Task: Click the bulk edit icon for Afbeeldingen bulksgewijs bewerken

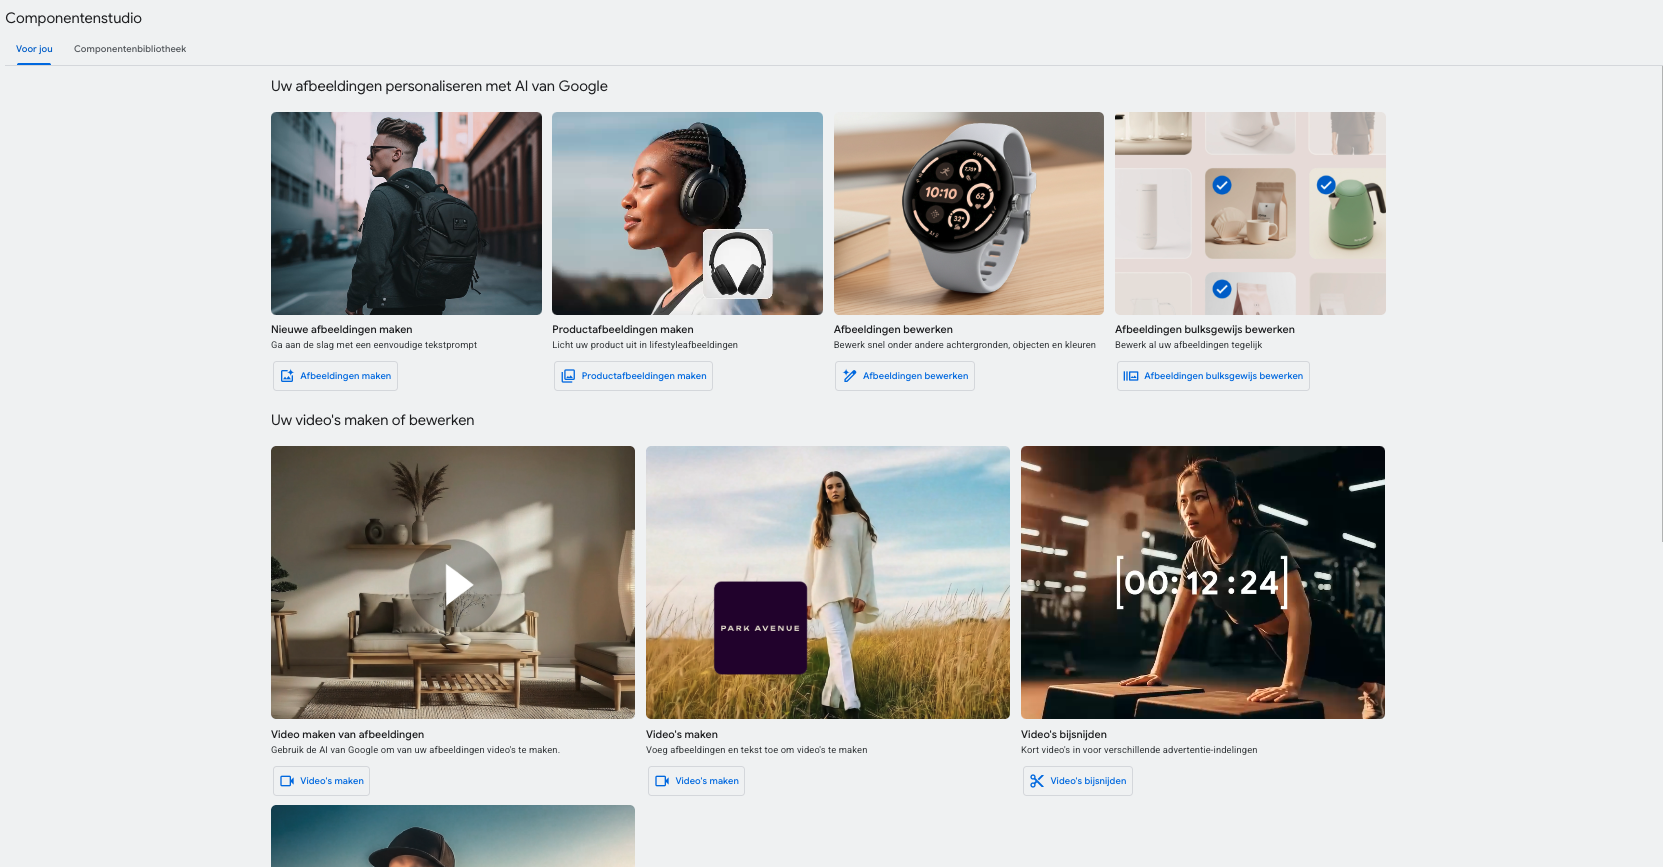Action: point(1131,376)
